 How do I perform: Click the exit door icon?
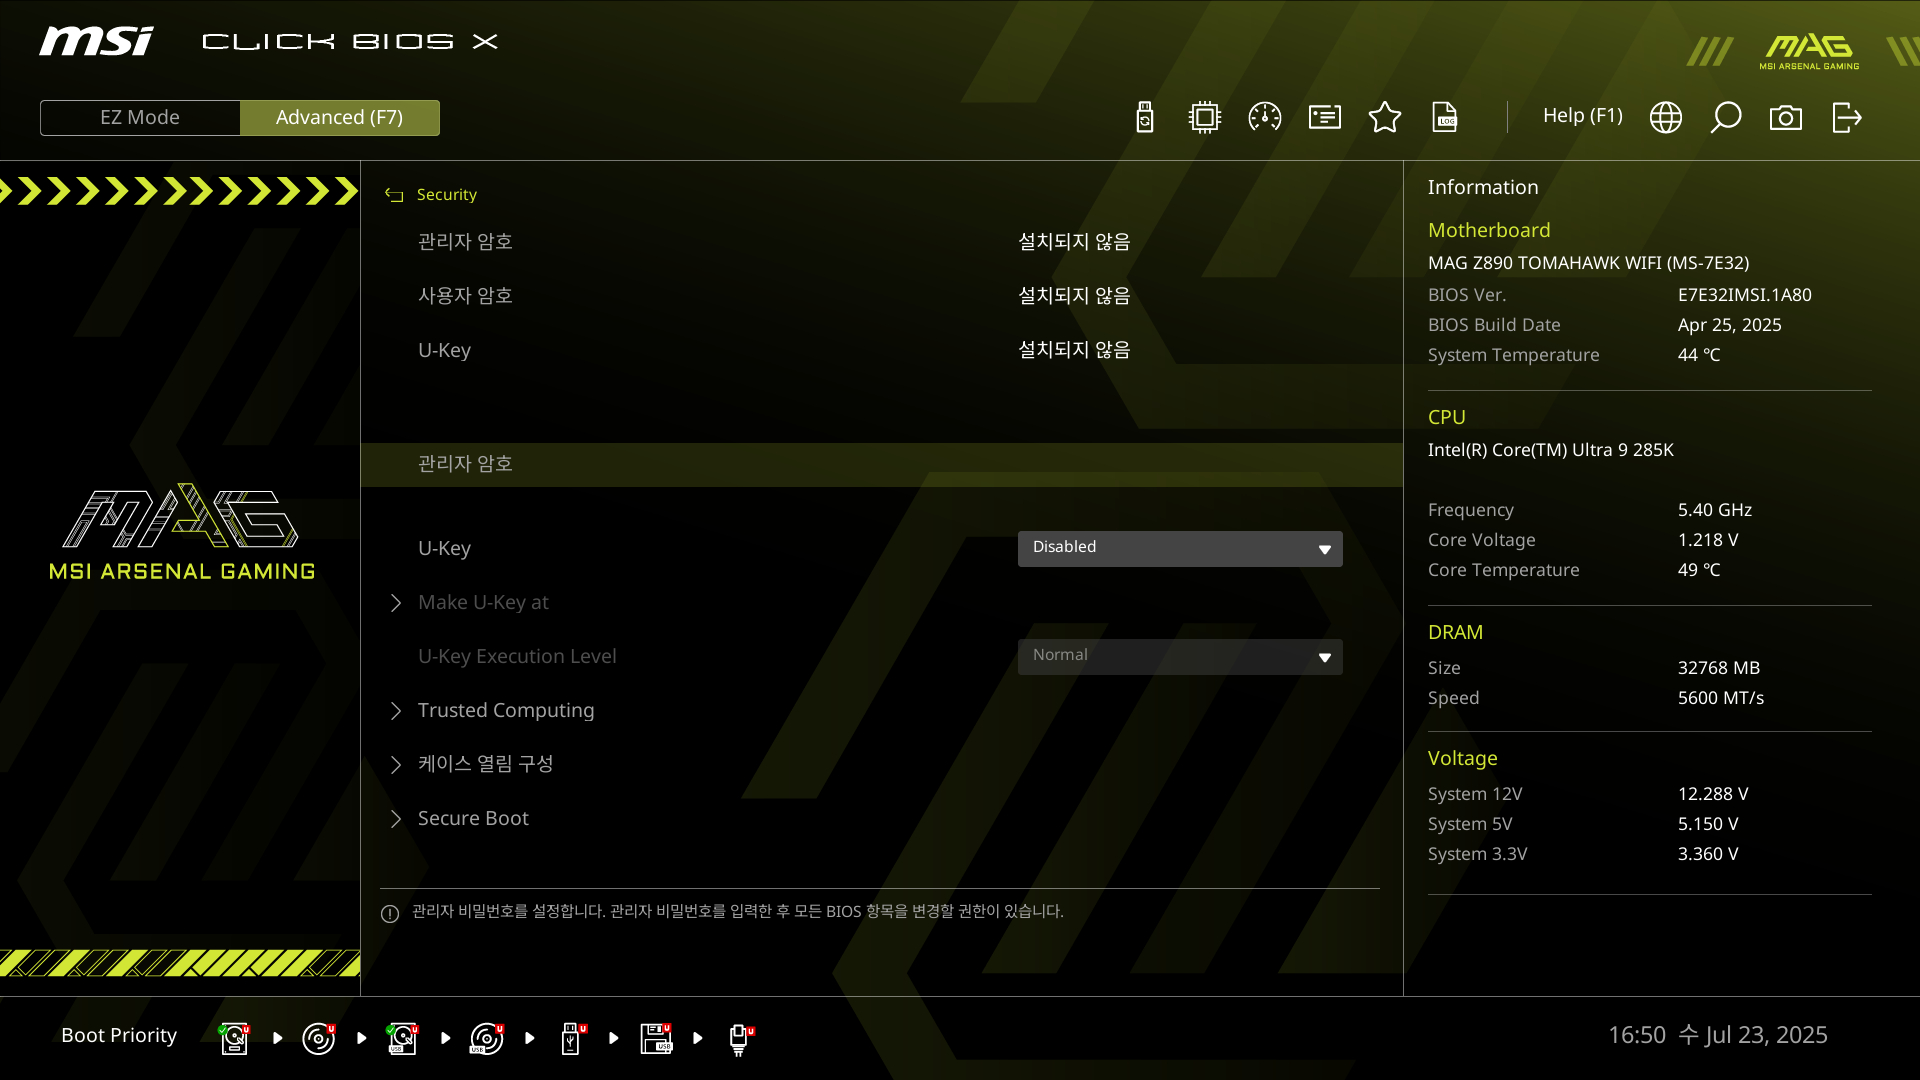(x=1846, y=117)
